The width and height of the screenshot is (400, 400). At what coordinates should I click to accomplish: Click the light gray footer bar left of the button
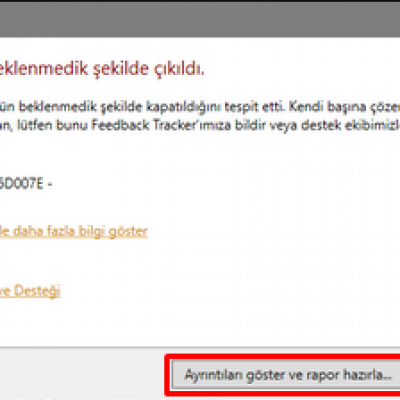[82, 373]
